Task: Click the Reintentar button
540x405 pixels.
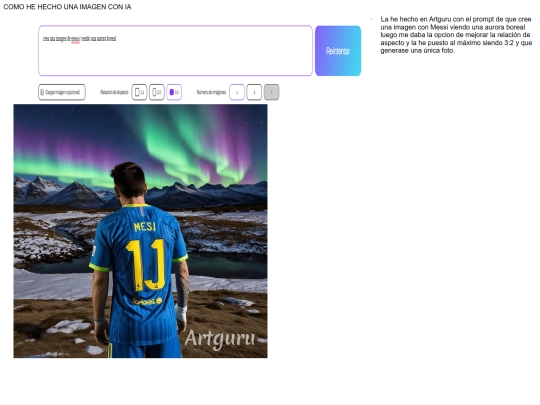Action: click(338, 51)
